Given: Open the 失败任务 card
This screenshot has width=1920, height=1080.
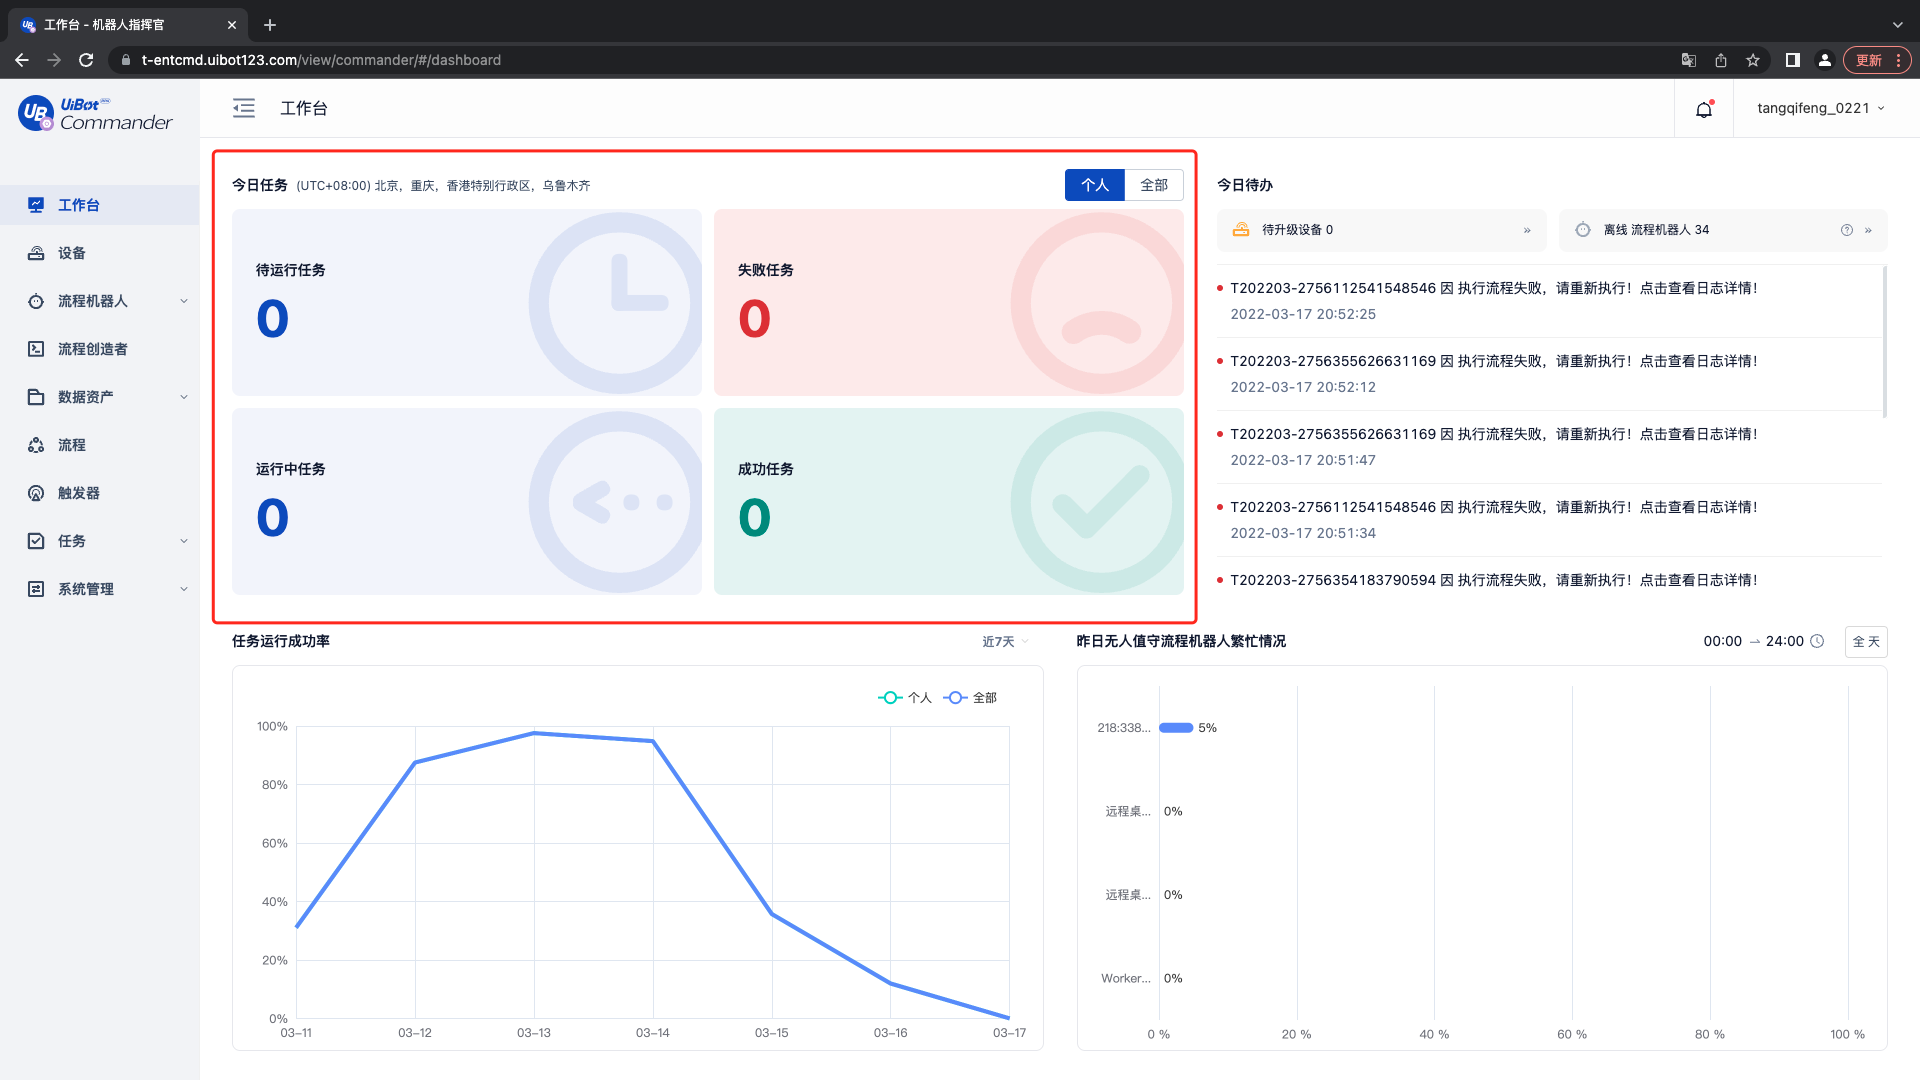Looking at the screenshot, I should [949, 302].
